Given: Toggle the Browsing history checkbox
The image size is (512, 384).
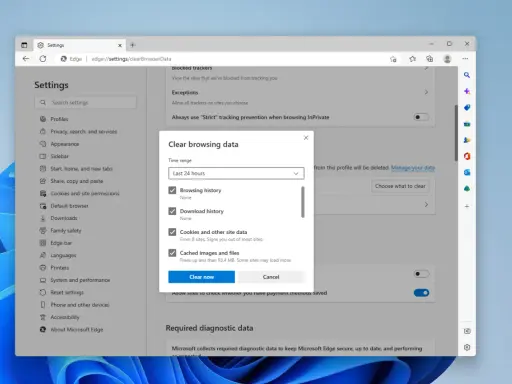Looking at the screenshot, I should click(x=172, y=190).
